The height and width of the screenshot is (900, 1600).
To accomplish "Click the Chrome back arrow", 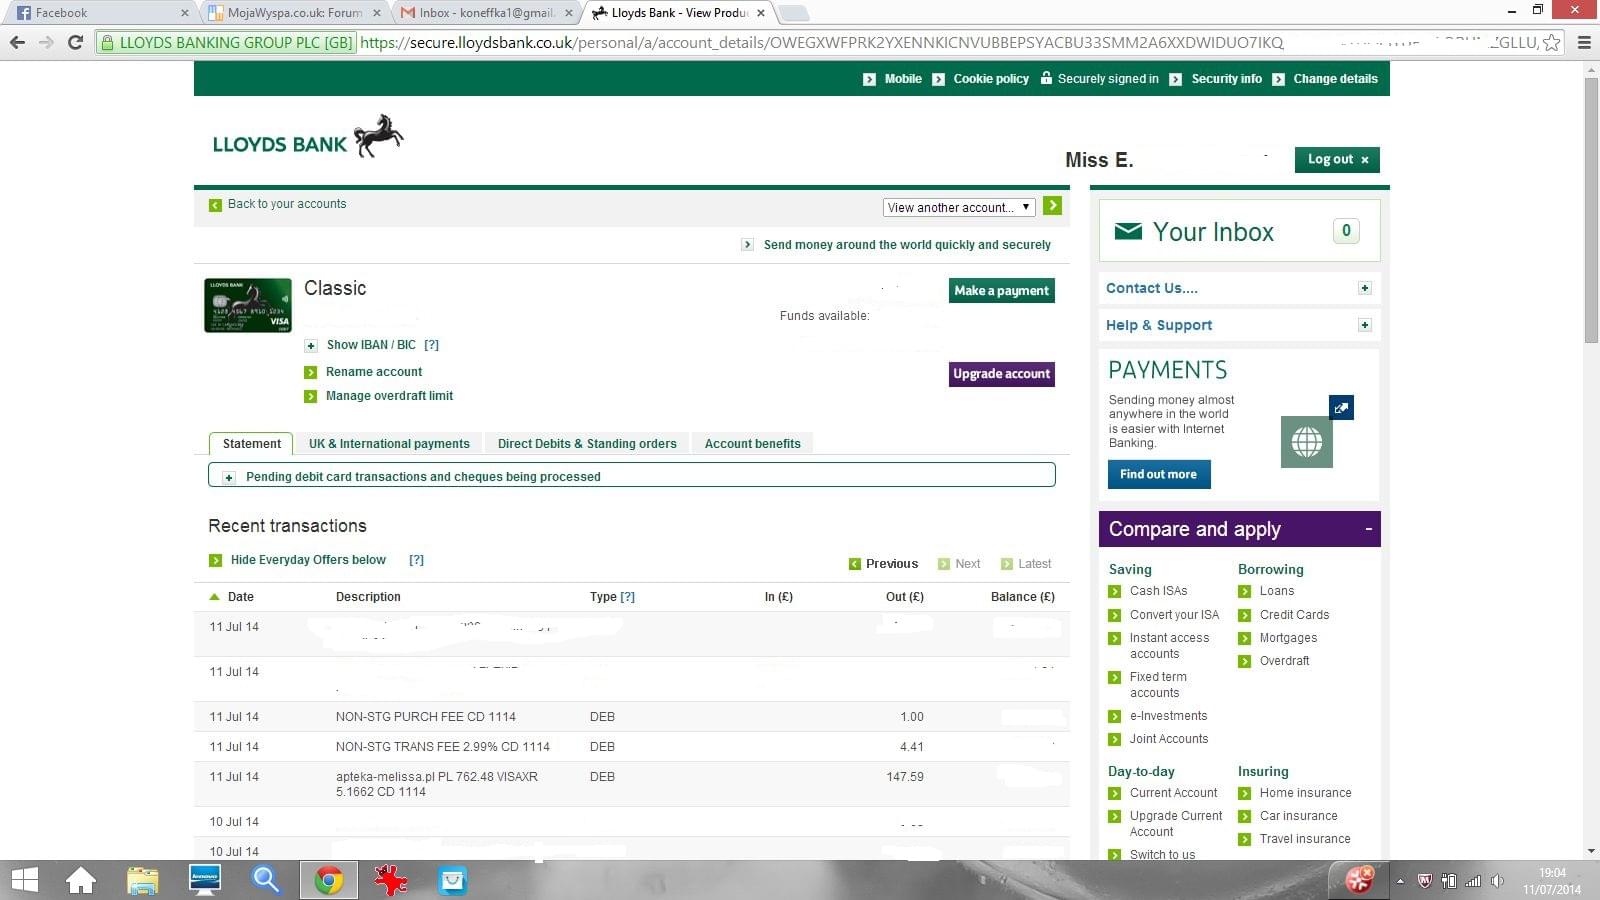I will (x=17, y=42).
